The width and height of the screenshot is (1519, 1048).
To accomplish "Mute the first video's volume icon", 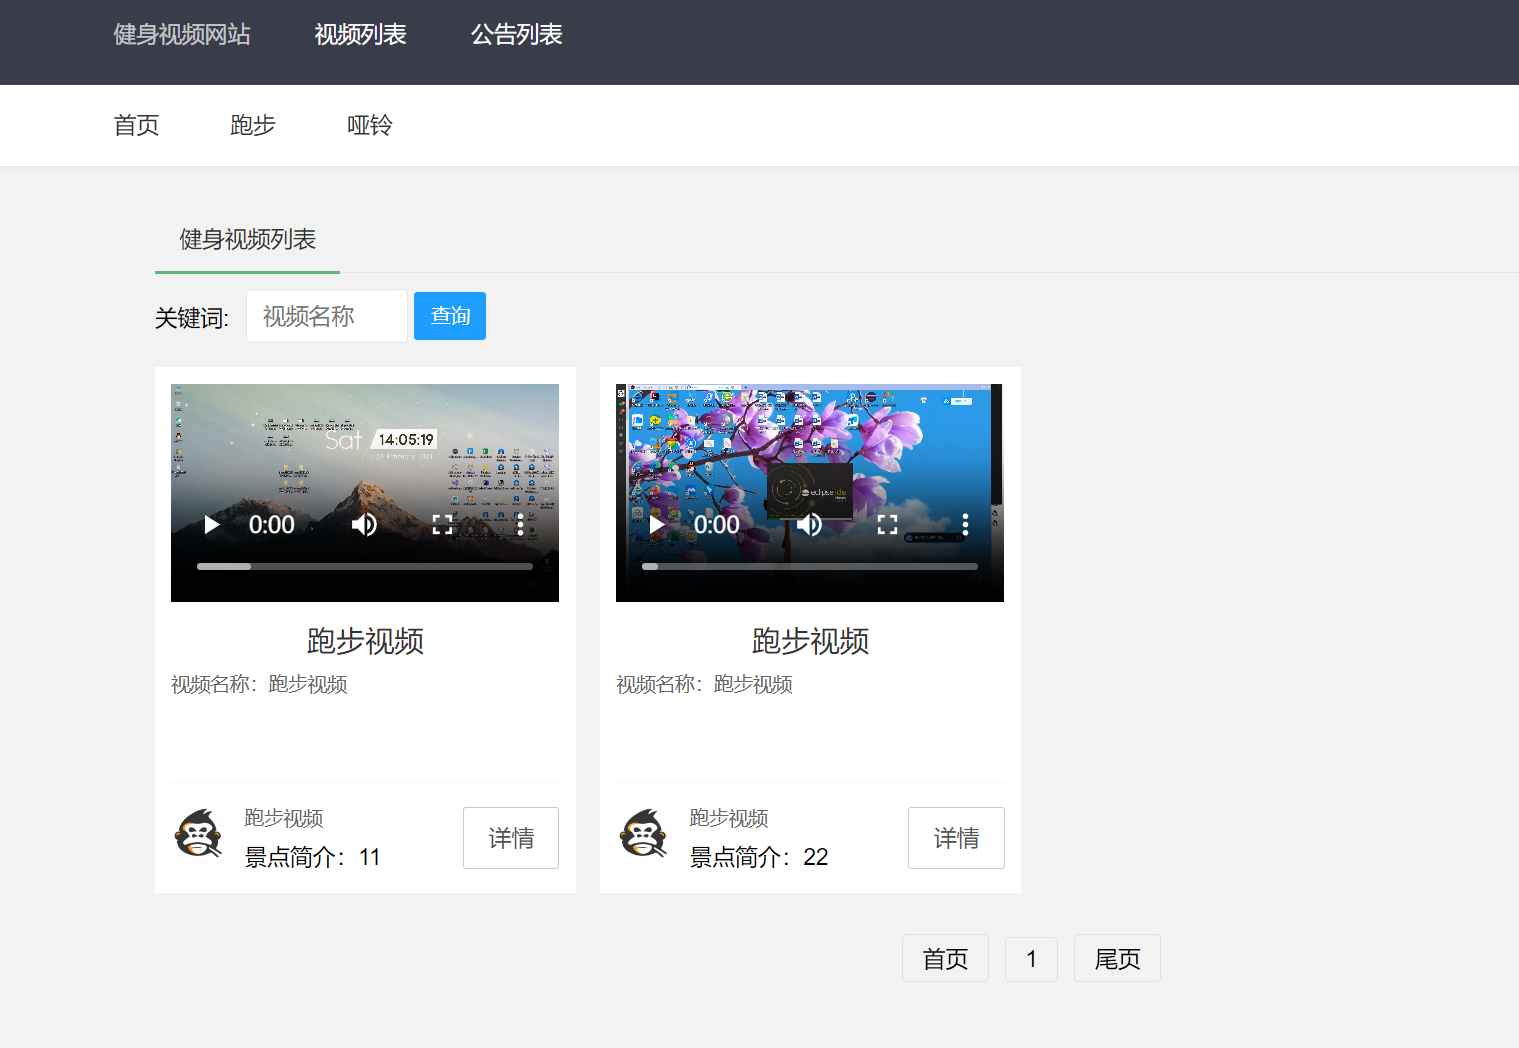I will tap(365, 525).
